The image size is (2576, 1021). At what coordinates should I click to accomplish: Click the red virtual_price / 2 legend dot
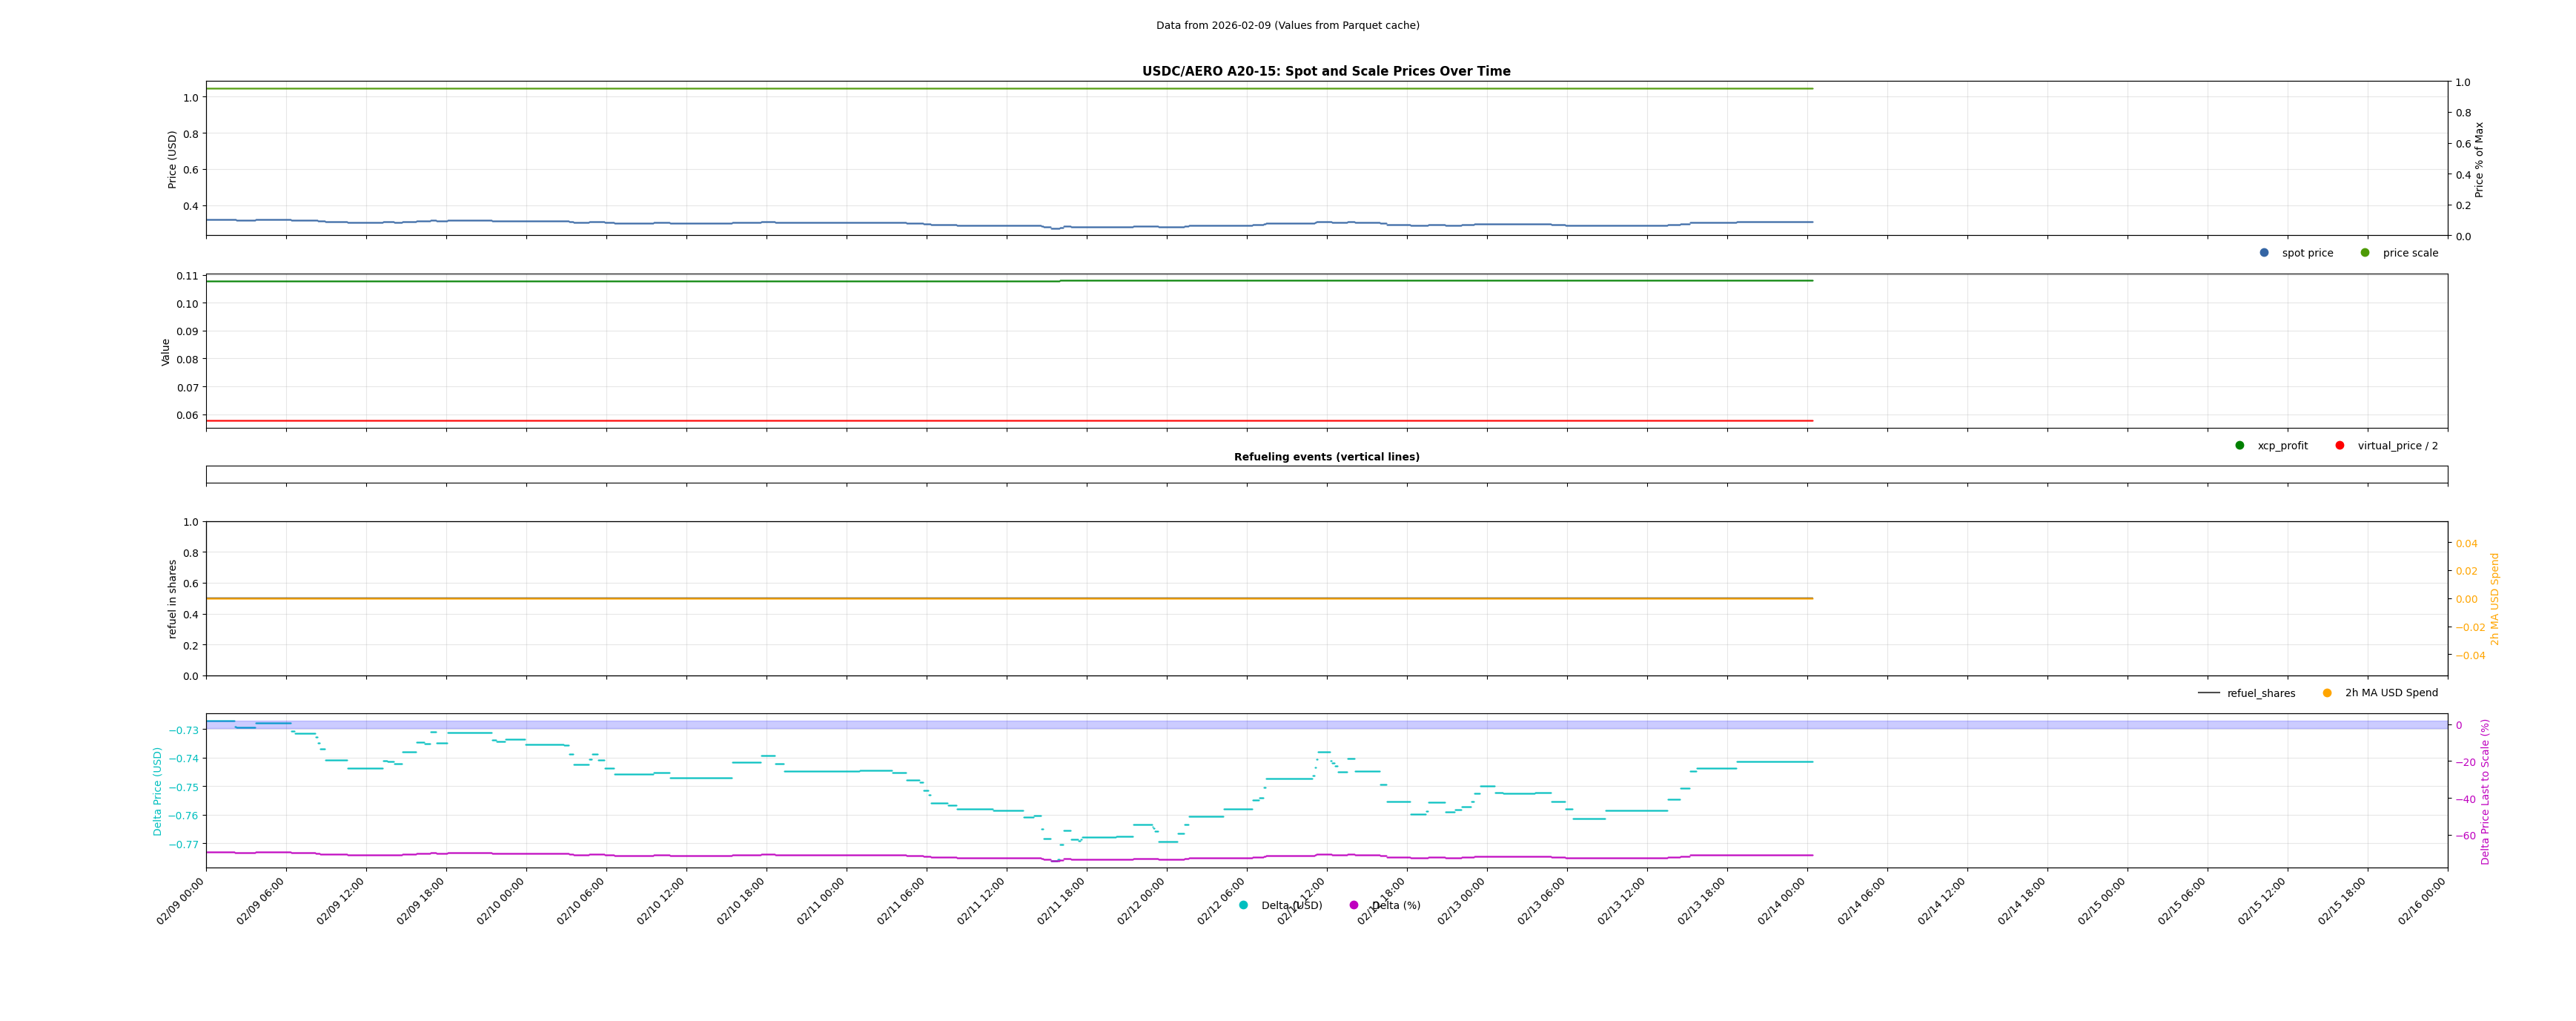click(2340, 446)
